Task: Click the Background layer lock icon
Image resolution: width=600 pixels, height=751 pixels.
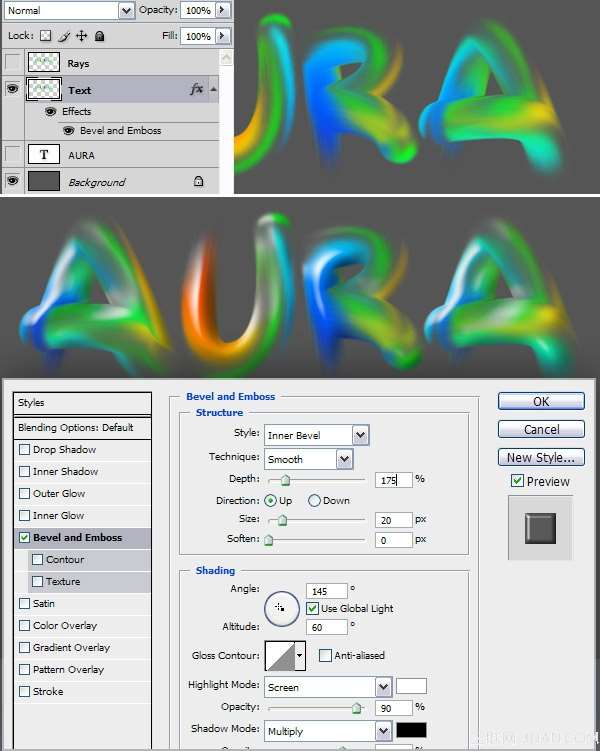Action: pyautogui.click(x=198, y=182)
